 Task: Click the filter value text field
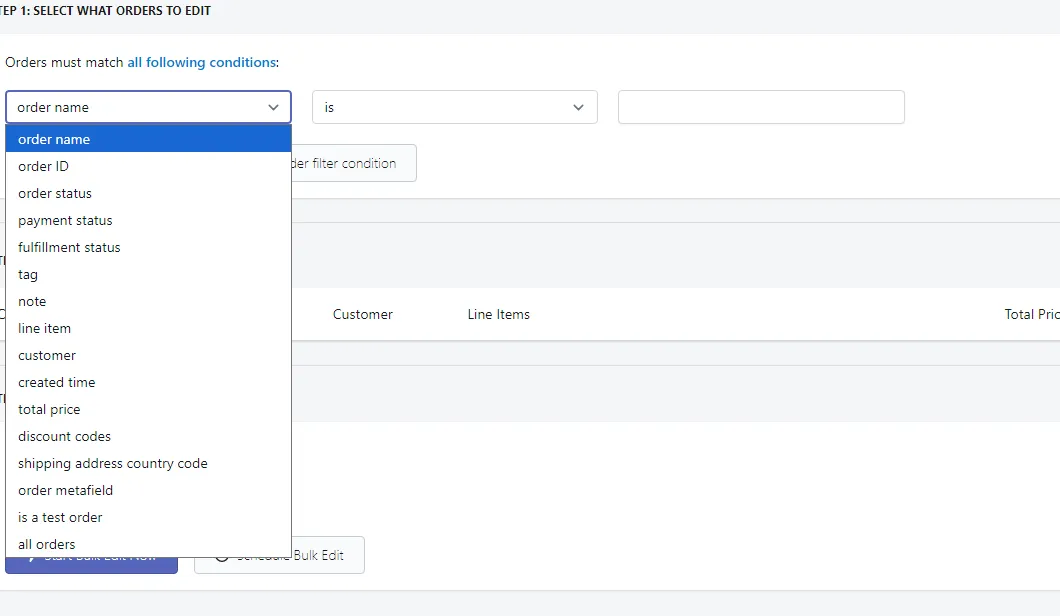[761, 107]
